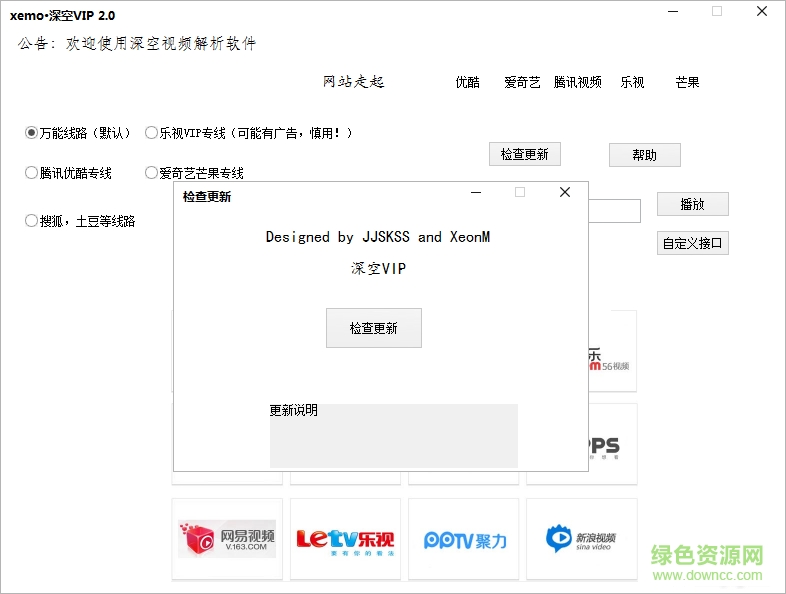Click the 网站走起 label
The width and height of the screenshot is (786, 594).
353,82
